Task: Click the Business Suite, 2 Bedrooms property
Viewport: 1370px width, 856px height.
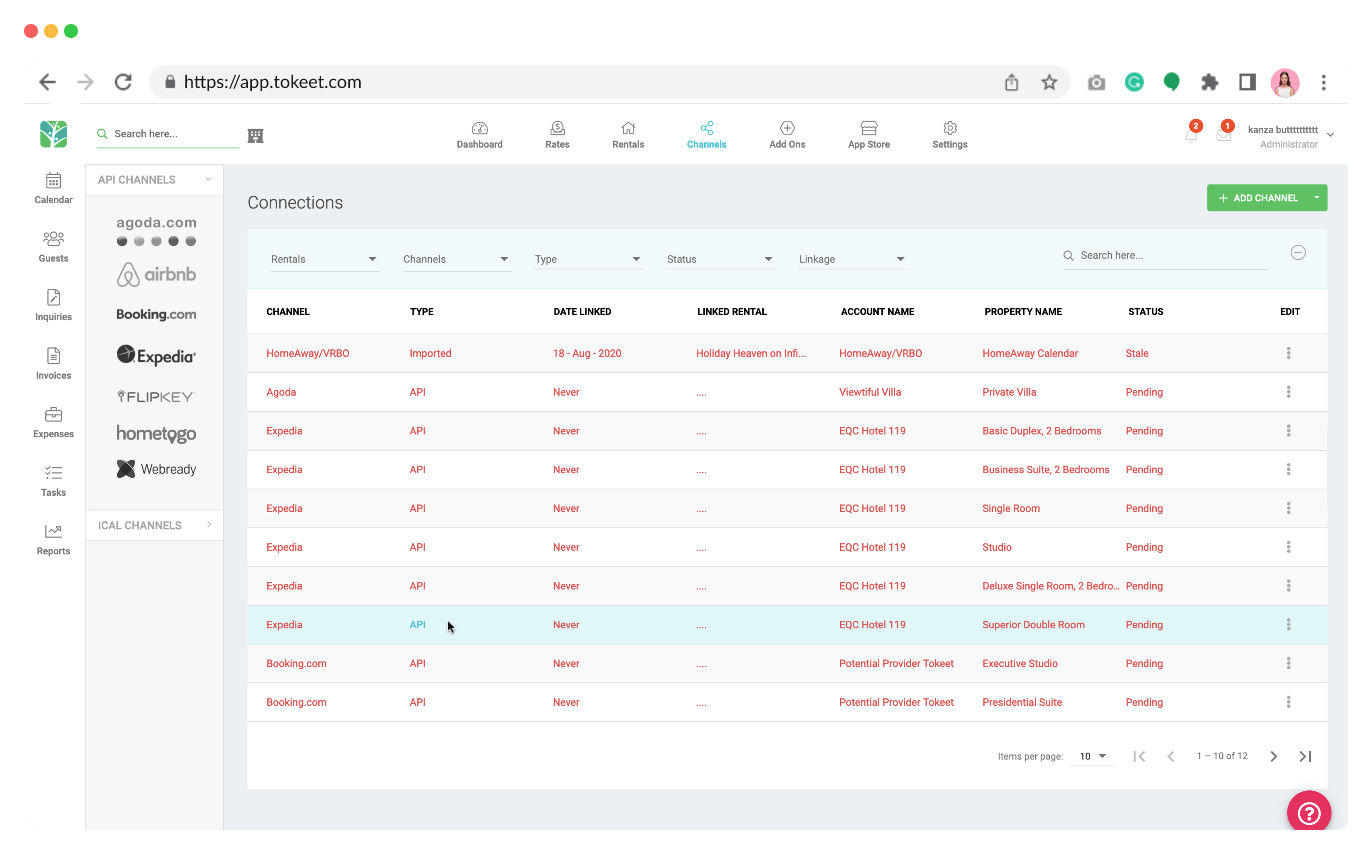Action: (x=1046, y=469)
